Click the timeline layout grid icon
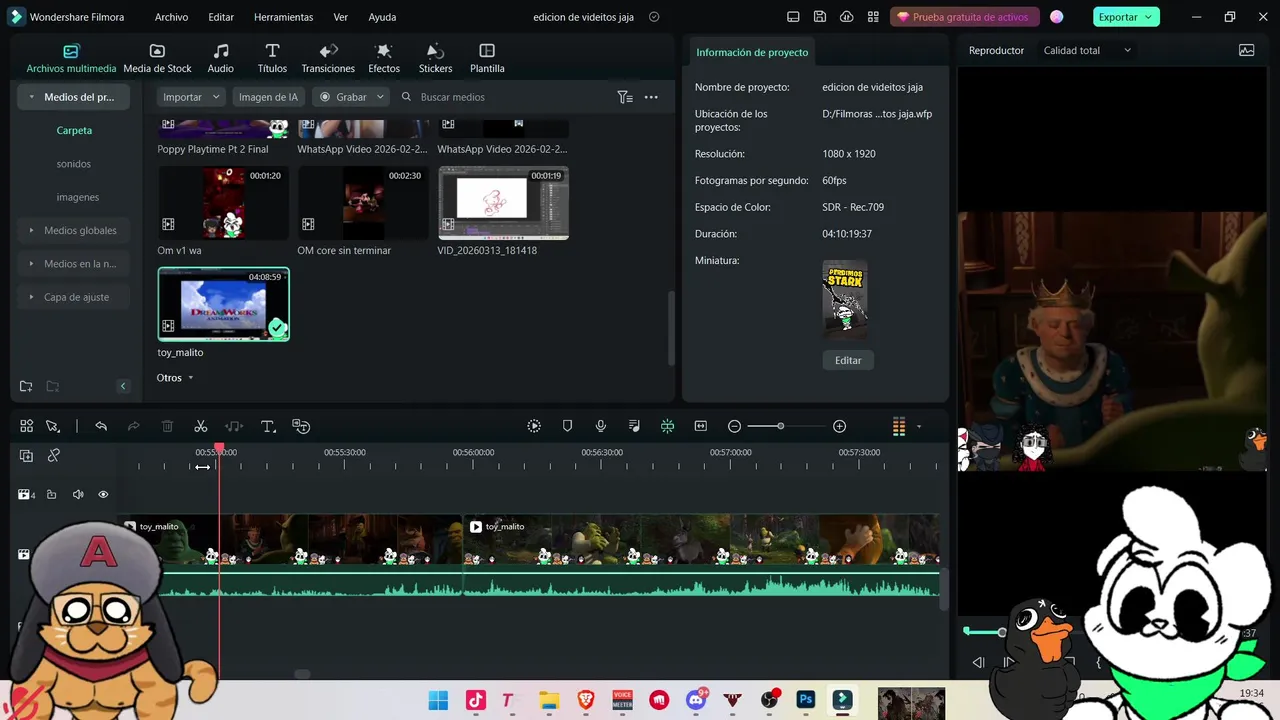 26,426
